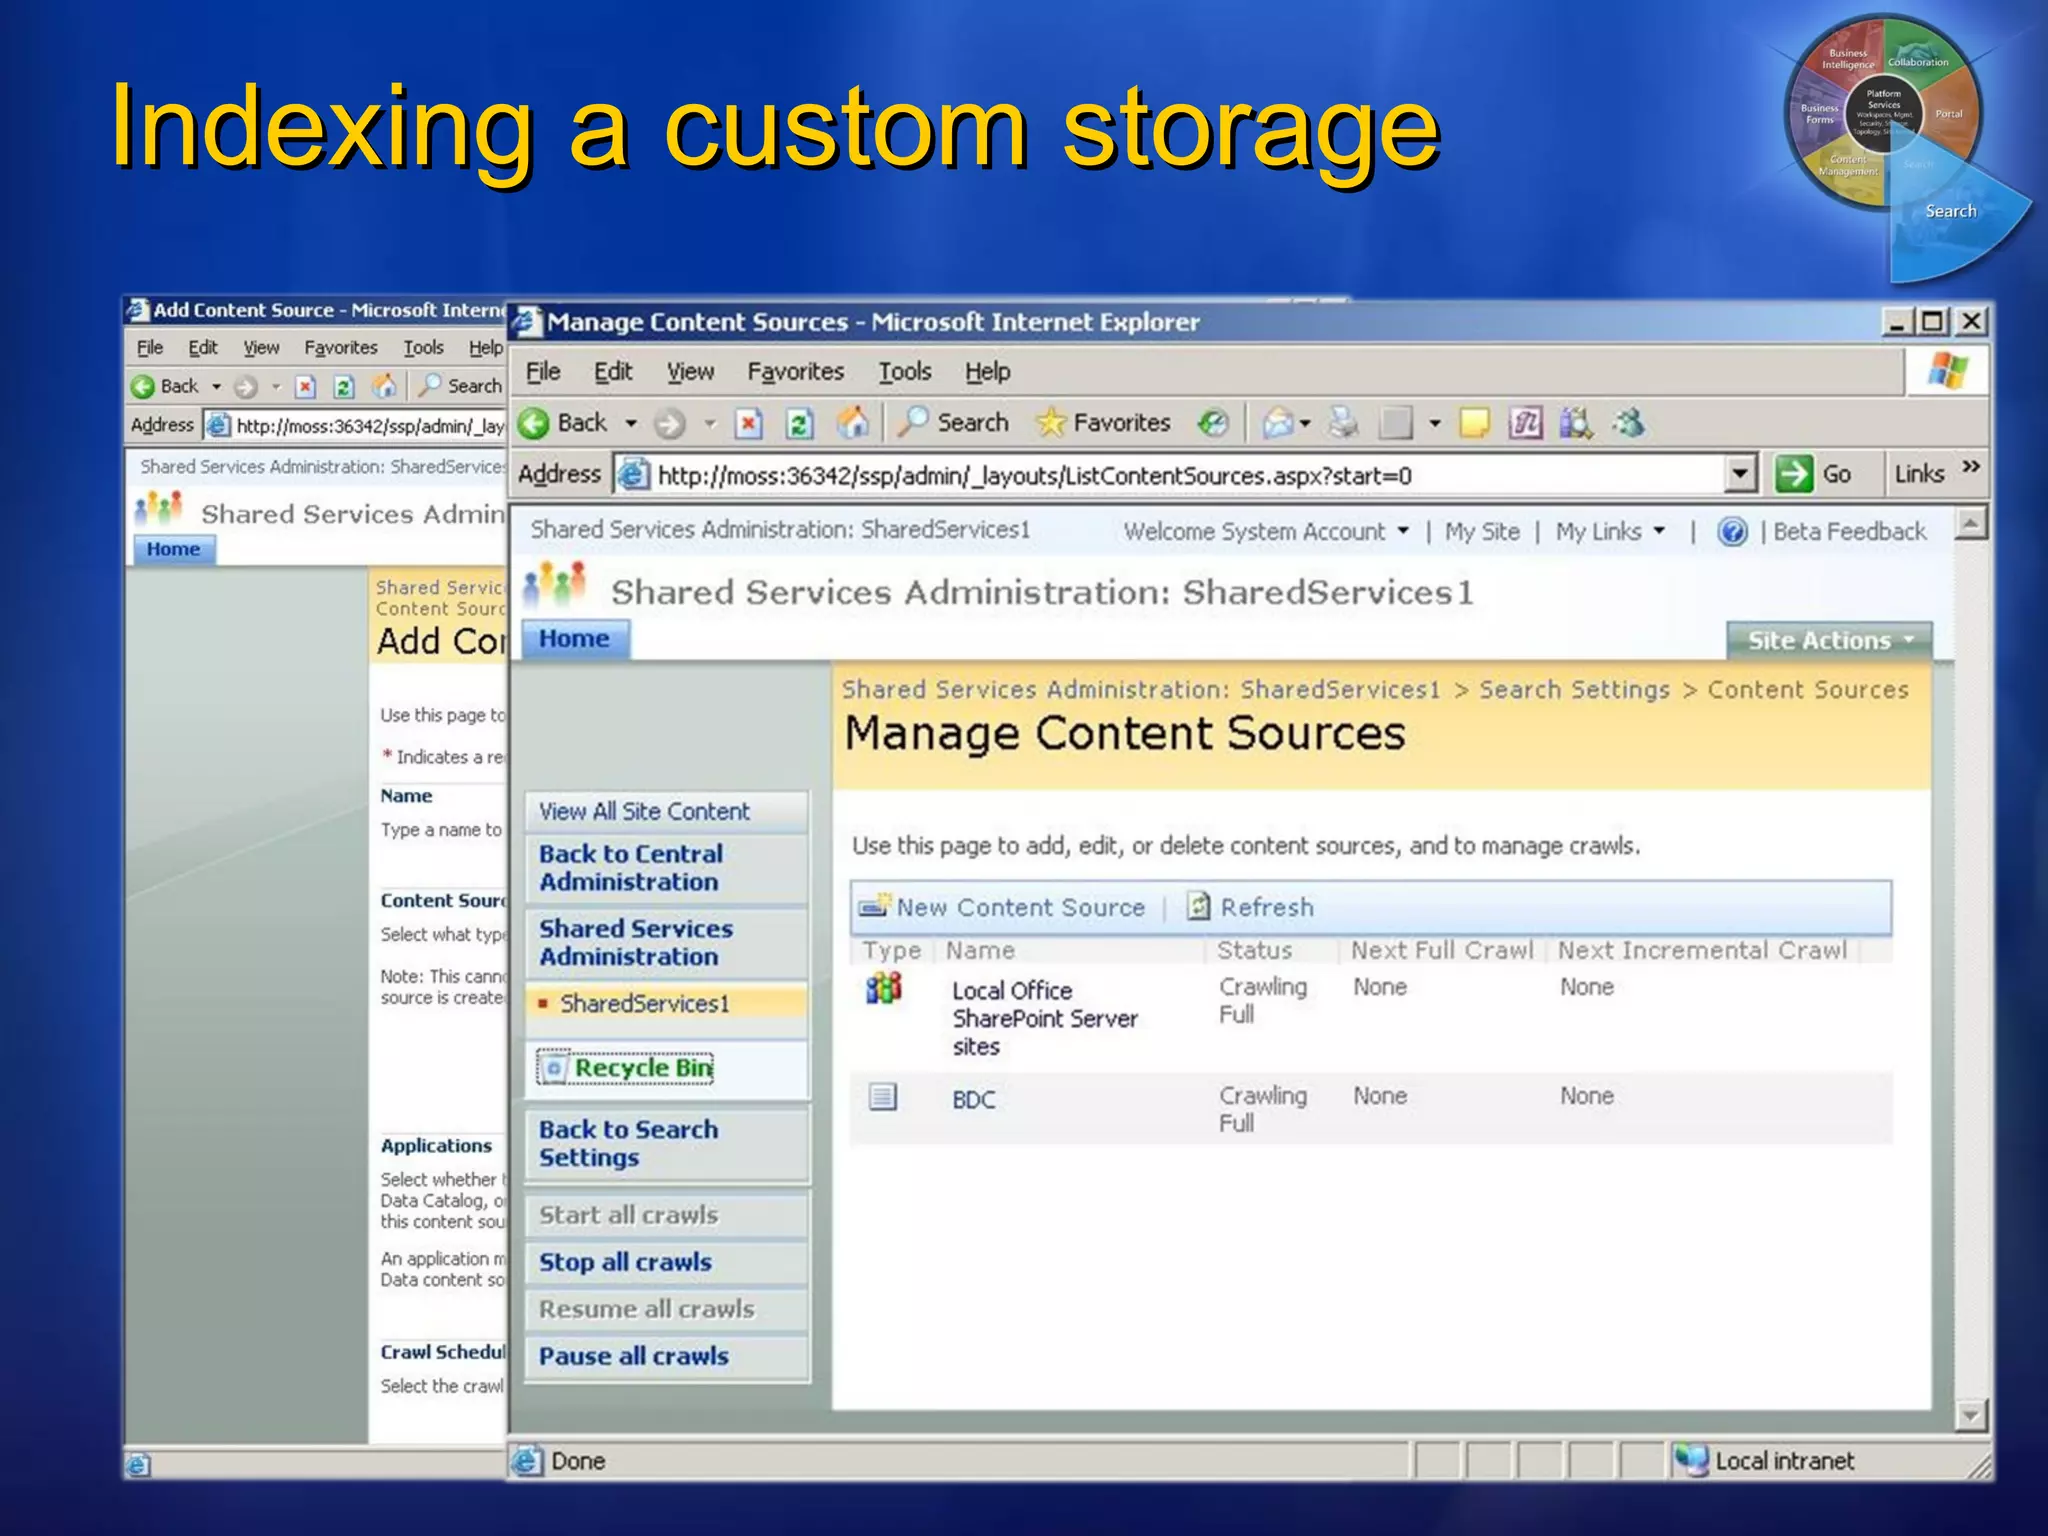
Task: Click the Local Office SharePoint sites type icon
Action: pos(883,988)
